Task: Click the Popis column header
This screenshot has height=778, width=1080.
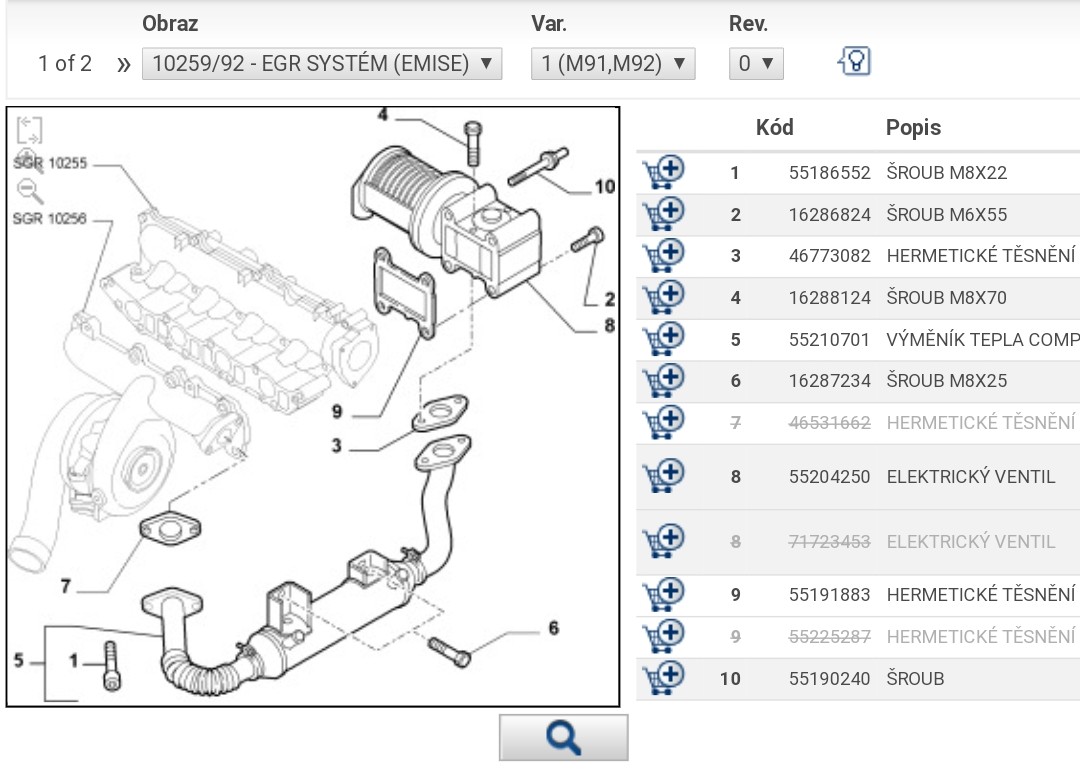Action: pyautogui.click(x=913, y=127)
